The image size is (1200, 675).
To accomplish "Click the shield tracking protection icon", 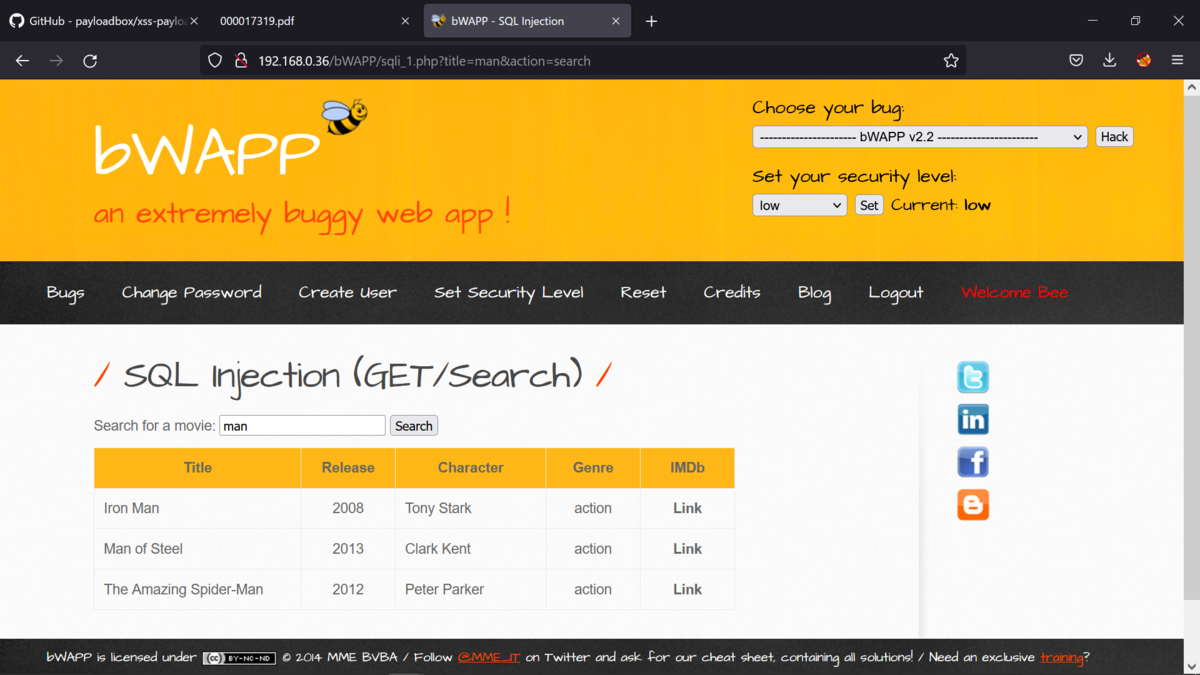I will point(215,60).
